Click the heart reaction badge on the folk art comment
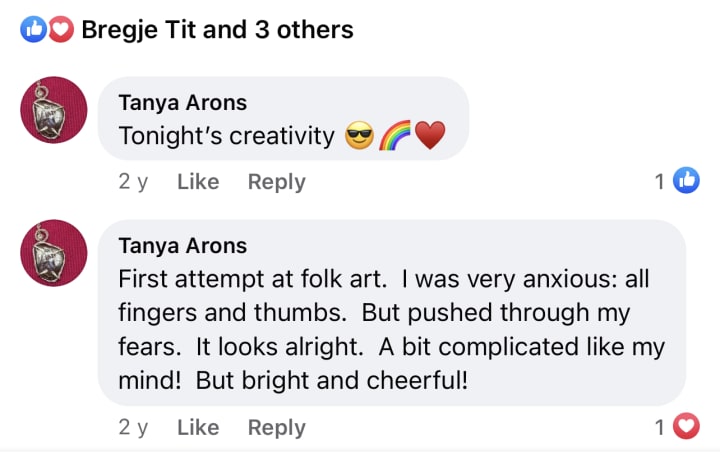The height and width of the screenshot is (459, 720). coord(686,427)
